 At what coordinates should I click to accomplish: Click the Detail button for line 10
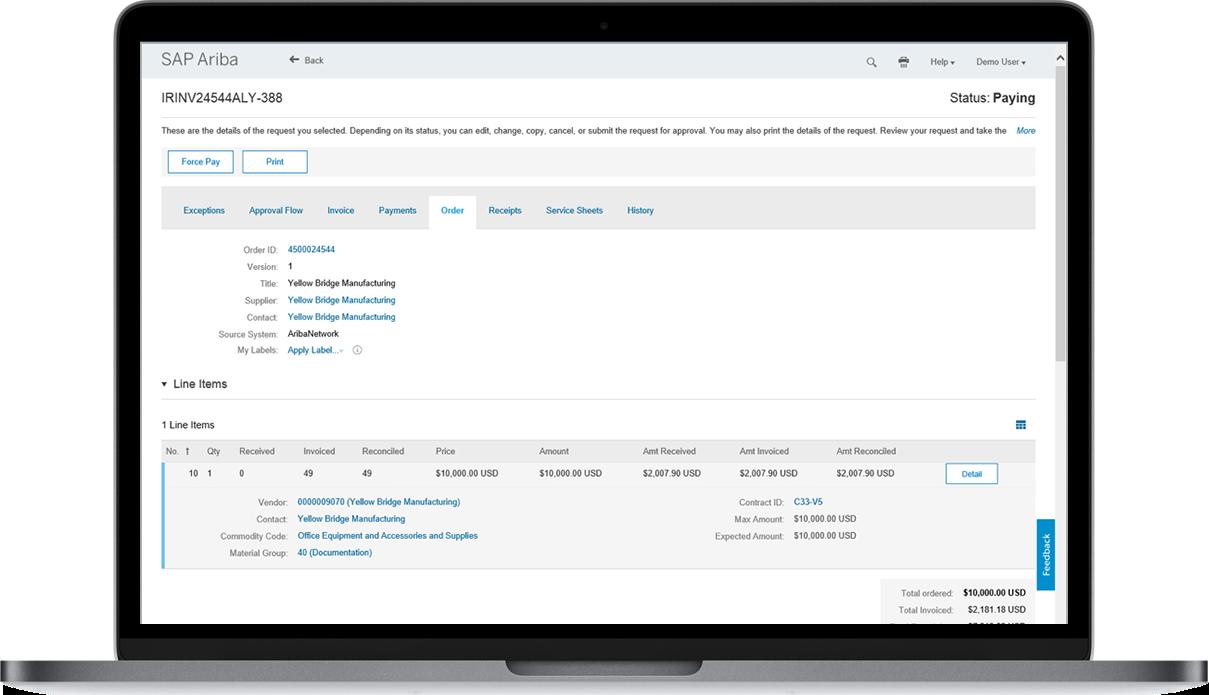[971, 474]
